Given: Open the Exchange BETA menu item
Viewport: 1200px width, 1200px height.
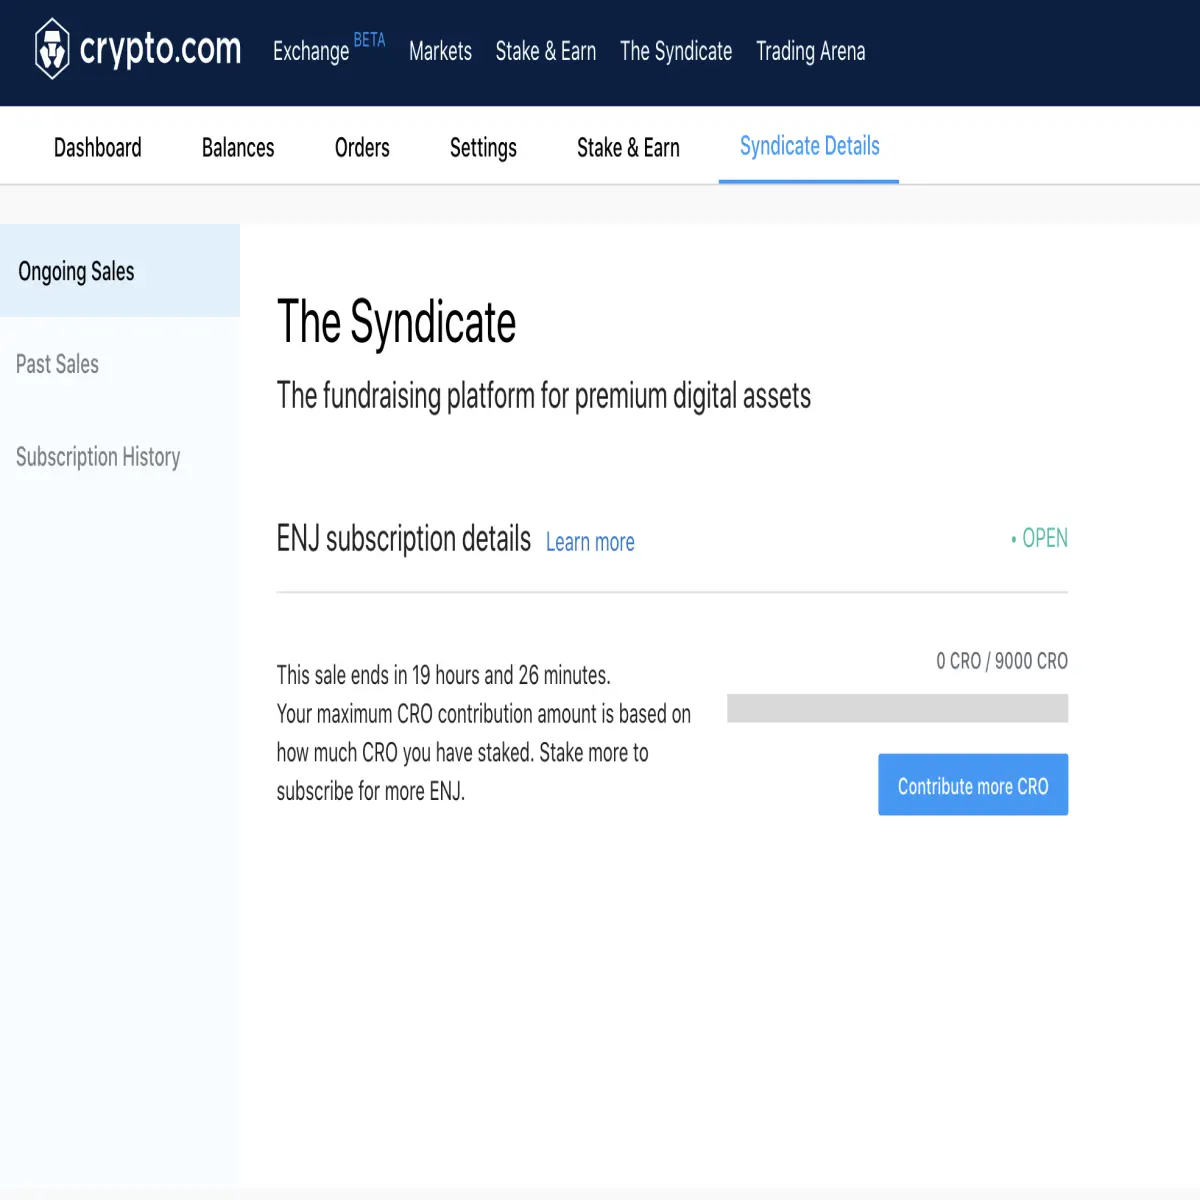Looking at the screenshot, I should click(329, 49).
